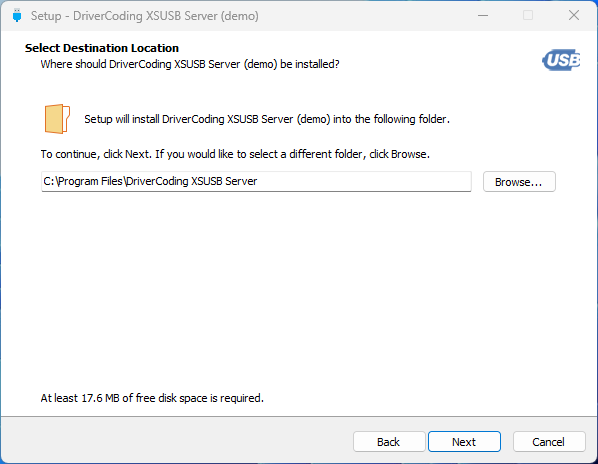
Task: Click the orange folder icon
Action: [57, 119]
